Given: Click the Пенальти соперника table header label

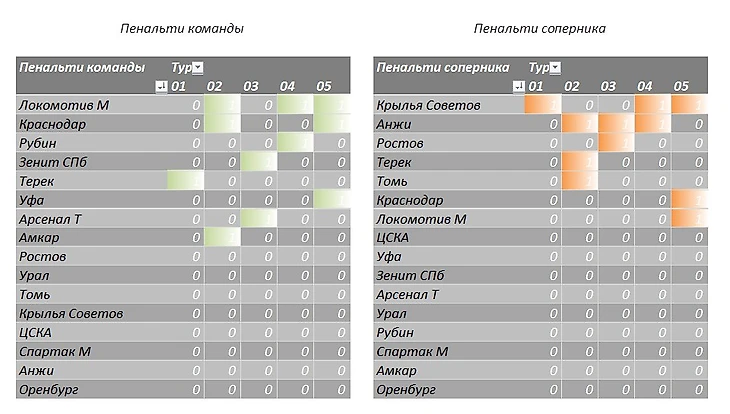Looking at the screenshot, I should coord(443,68).
